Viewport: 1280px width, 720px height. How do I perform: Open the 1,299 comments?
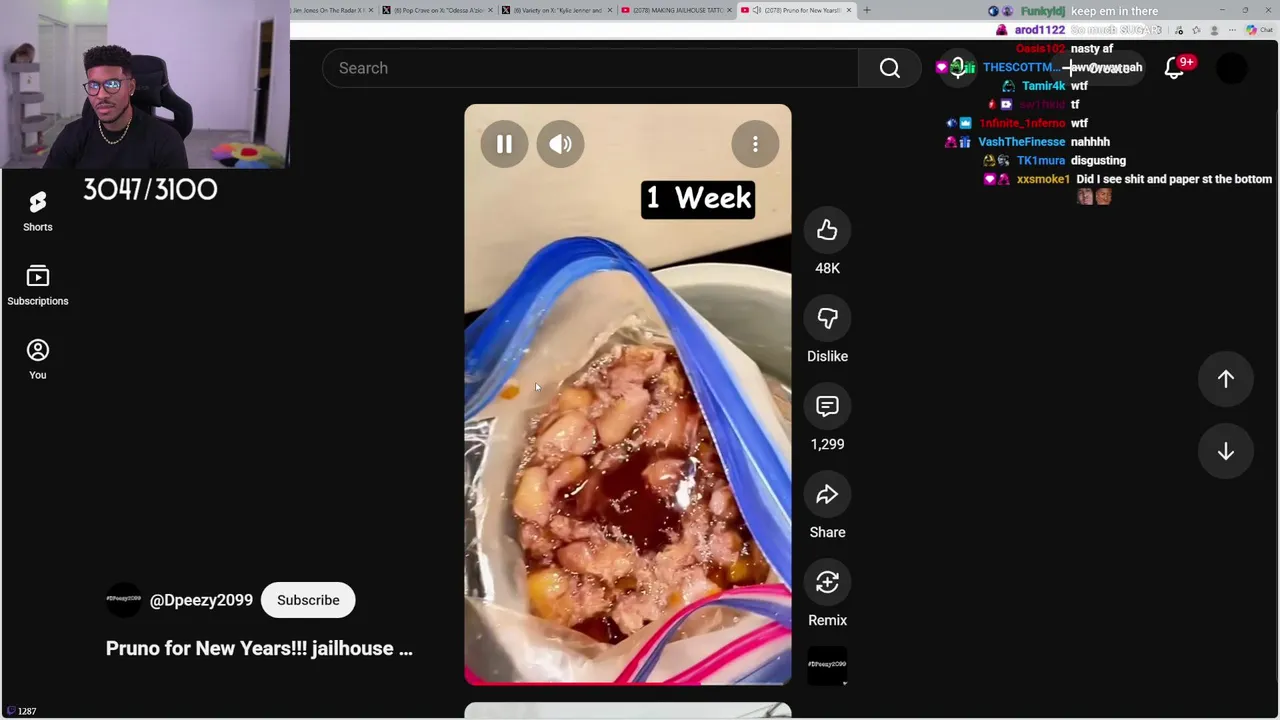tap(827, 407)
